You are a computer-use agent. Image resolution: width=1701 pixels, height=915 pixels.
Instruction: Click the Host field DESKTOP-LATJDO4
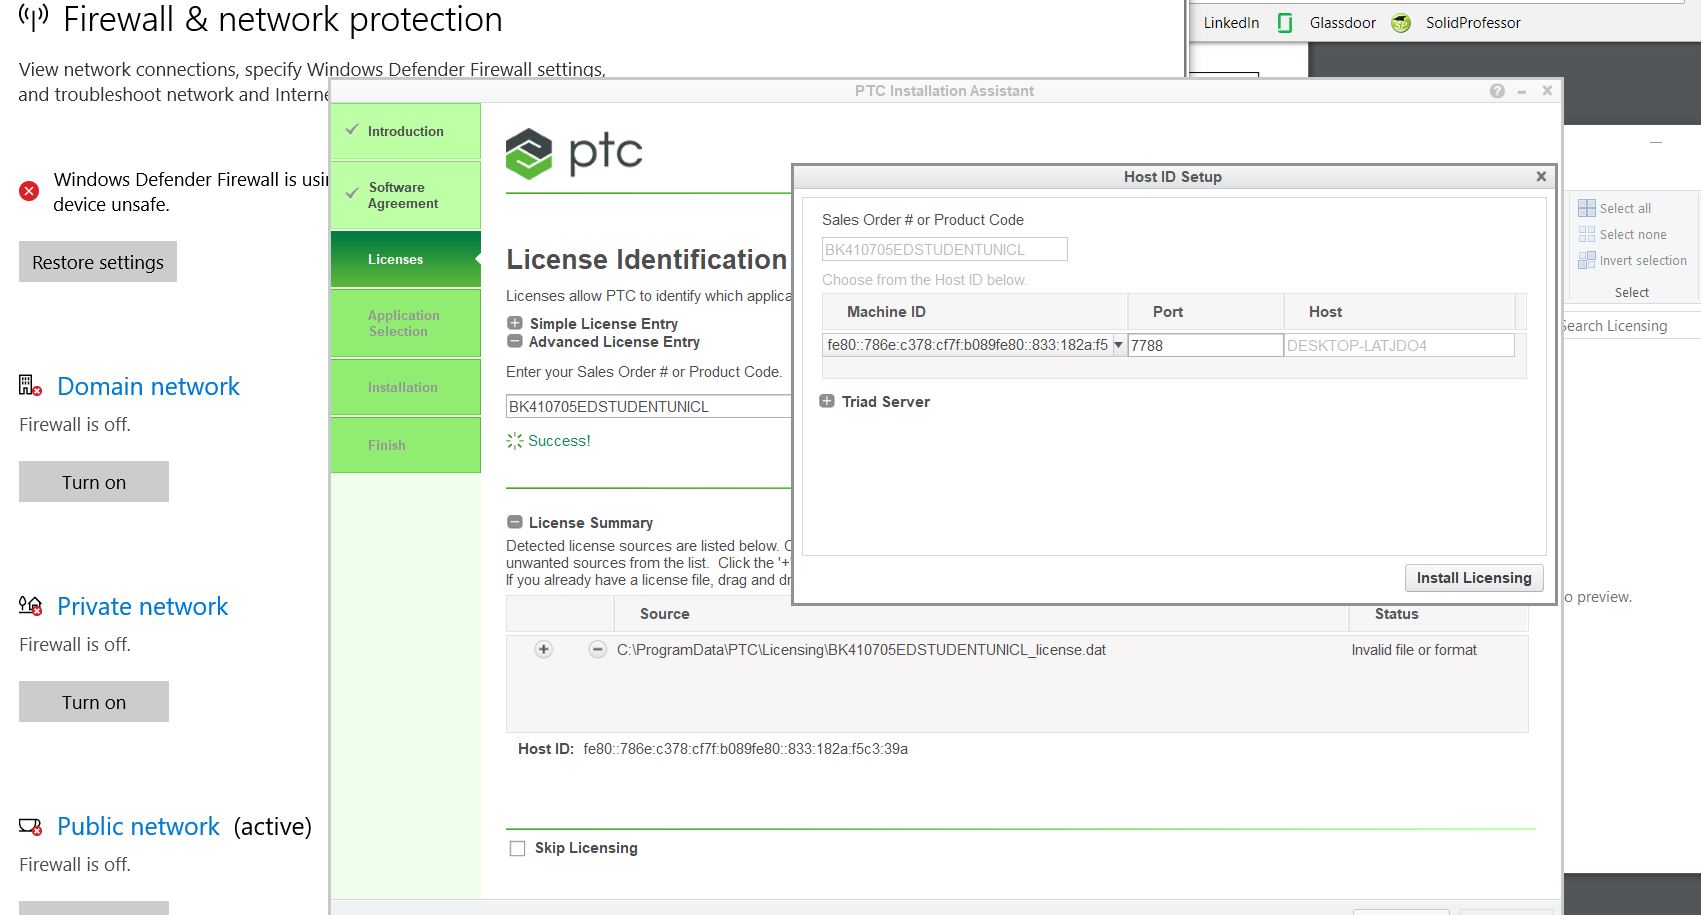pyautogui.click(x=1399, y=345)
